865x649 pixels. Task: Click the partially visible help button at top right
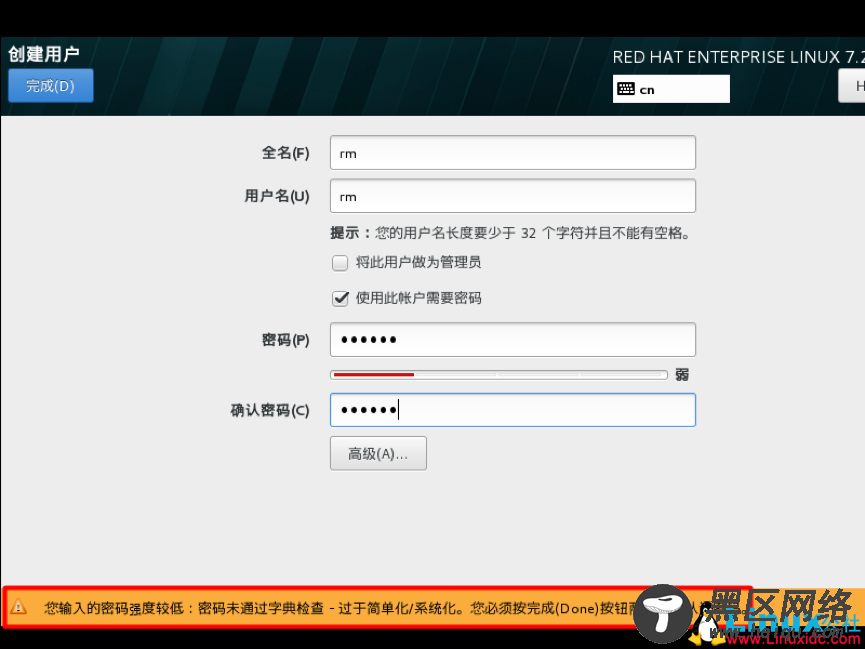coord(852,86)
